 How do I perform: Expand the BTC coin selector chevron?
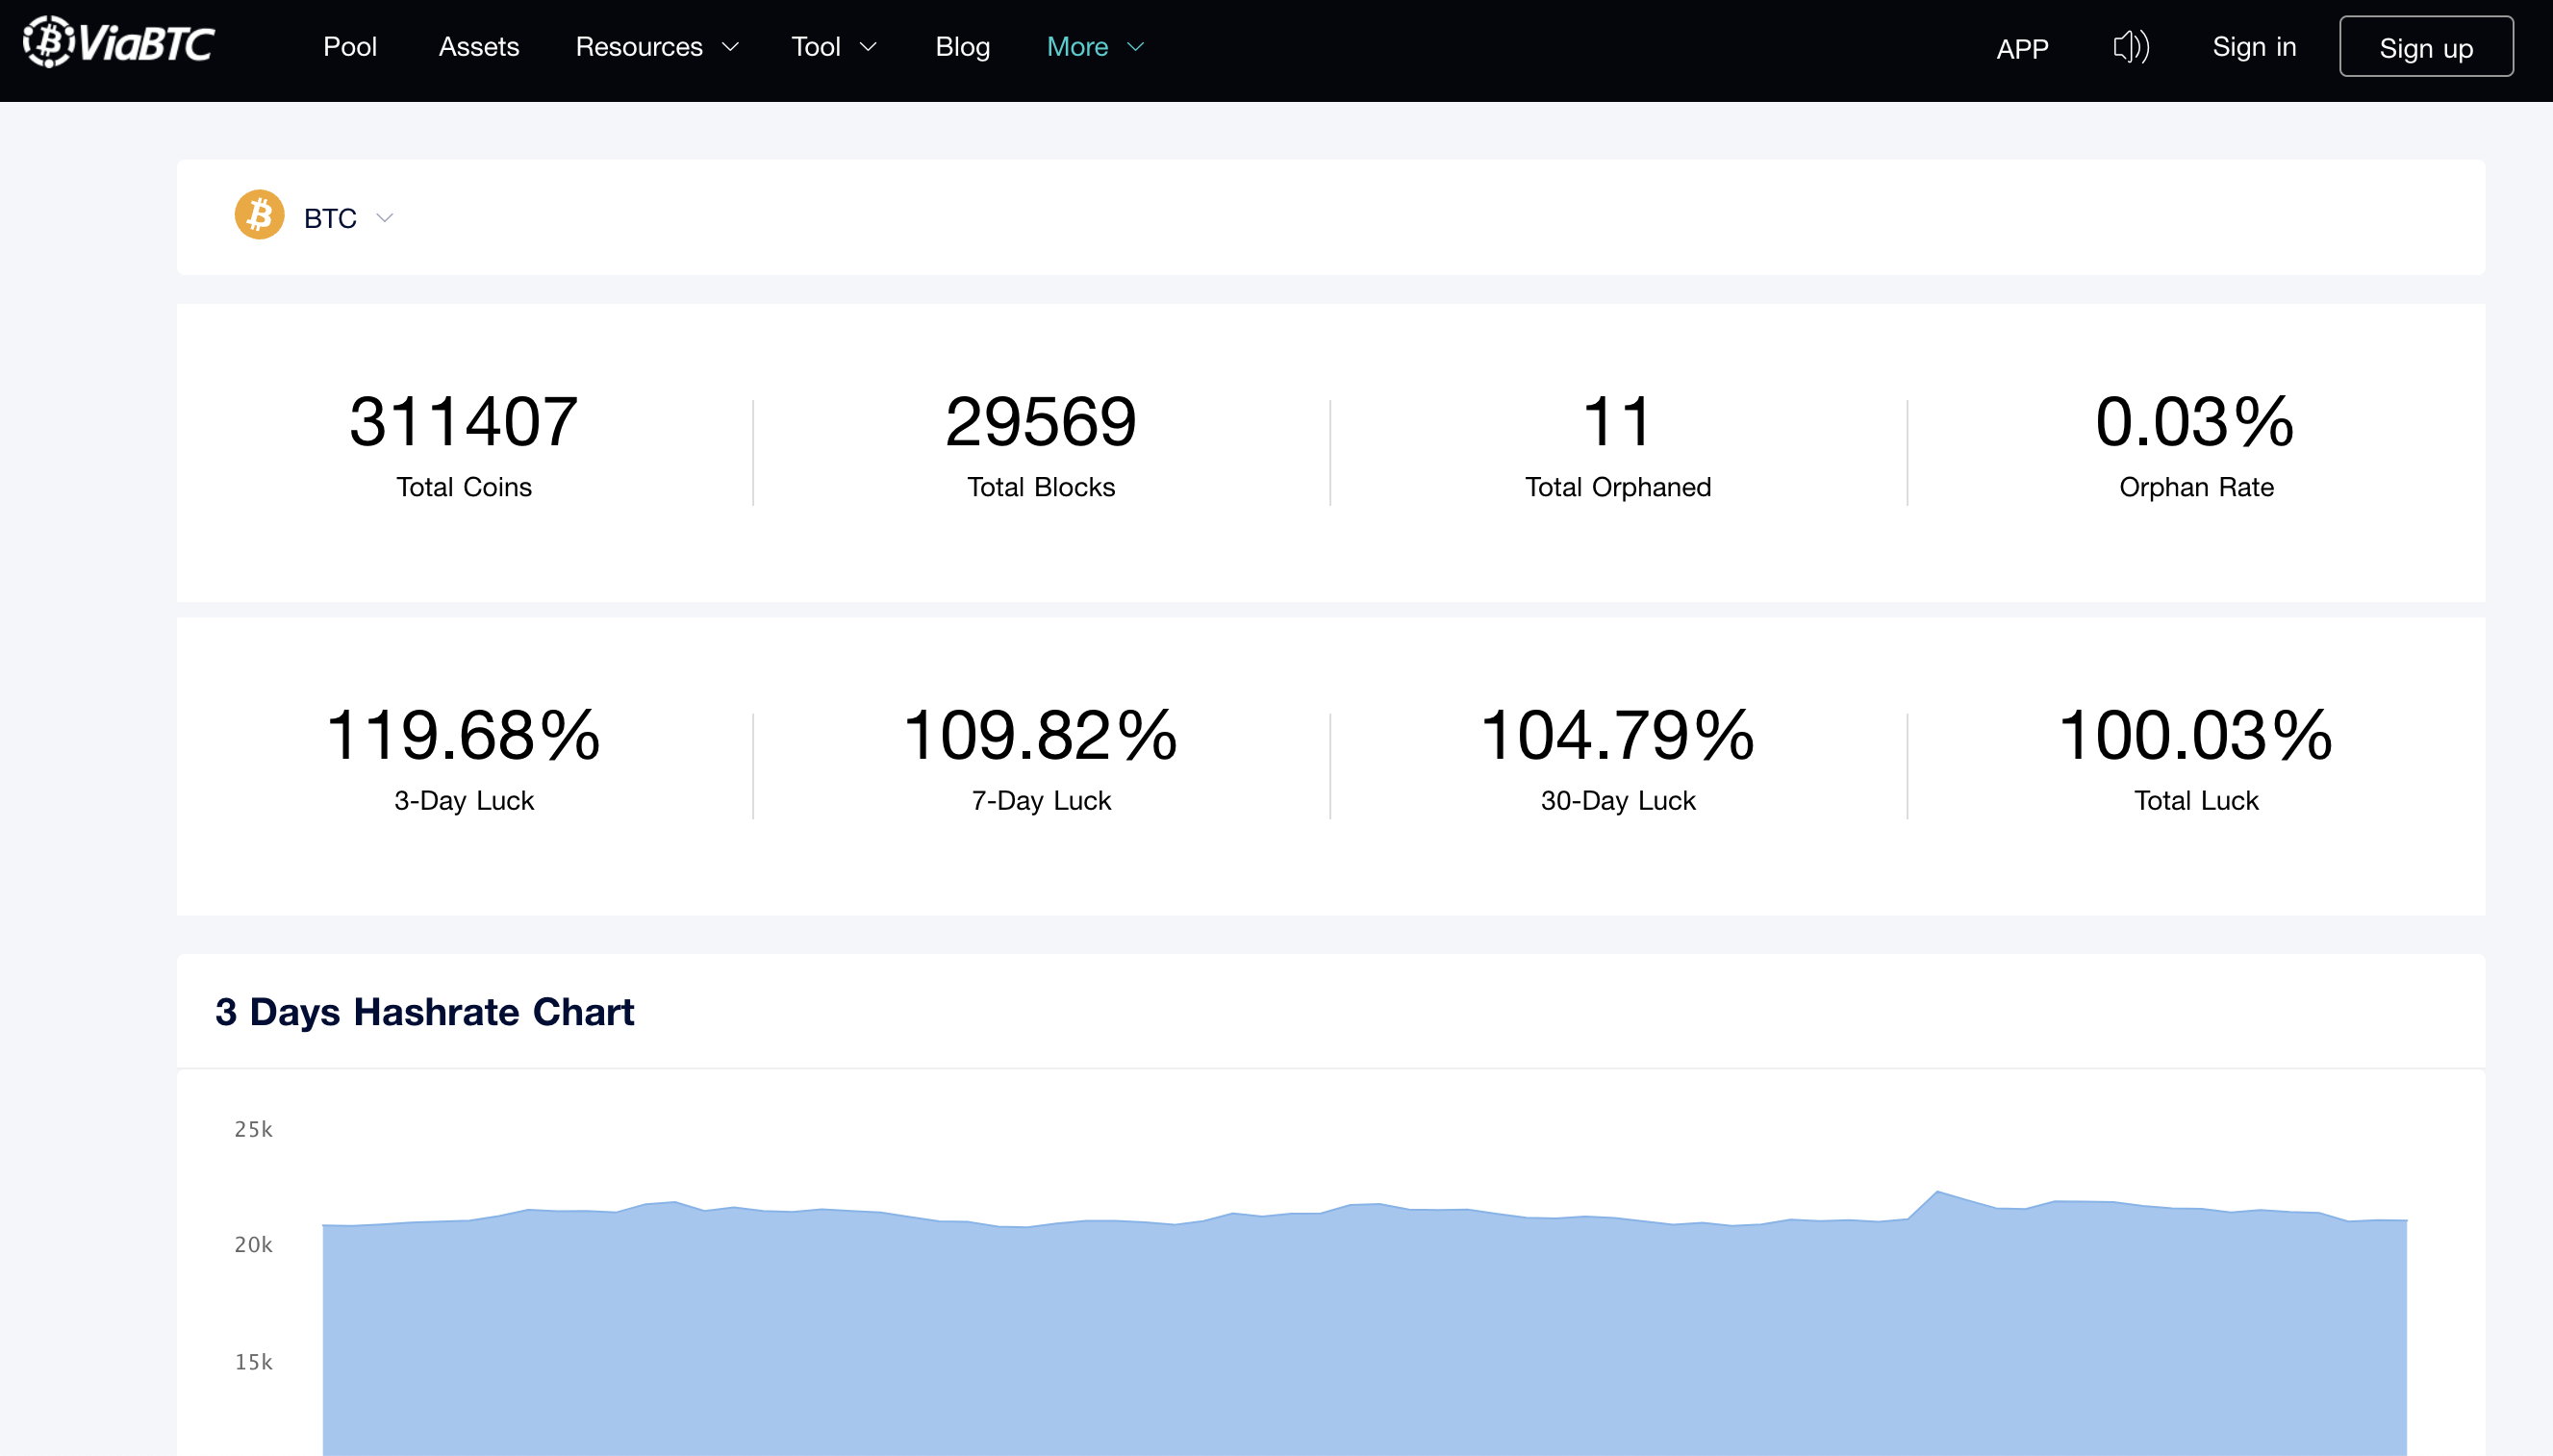coord(385,217)
